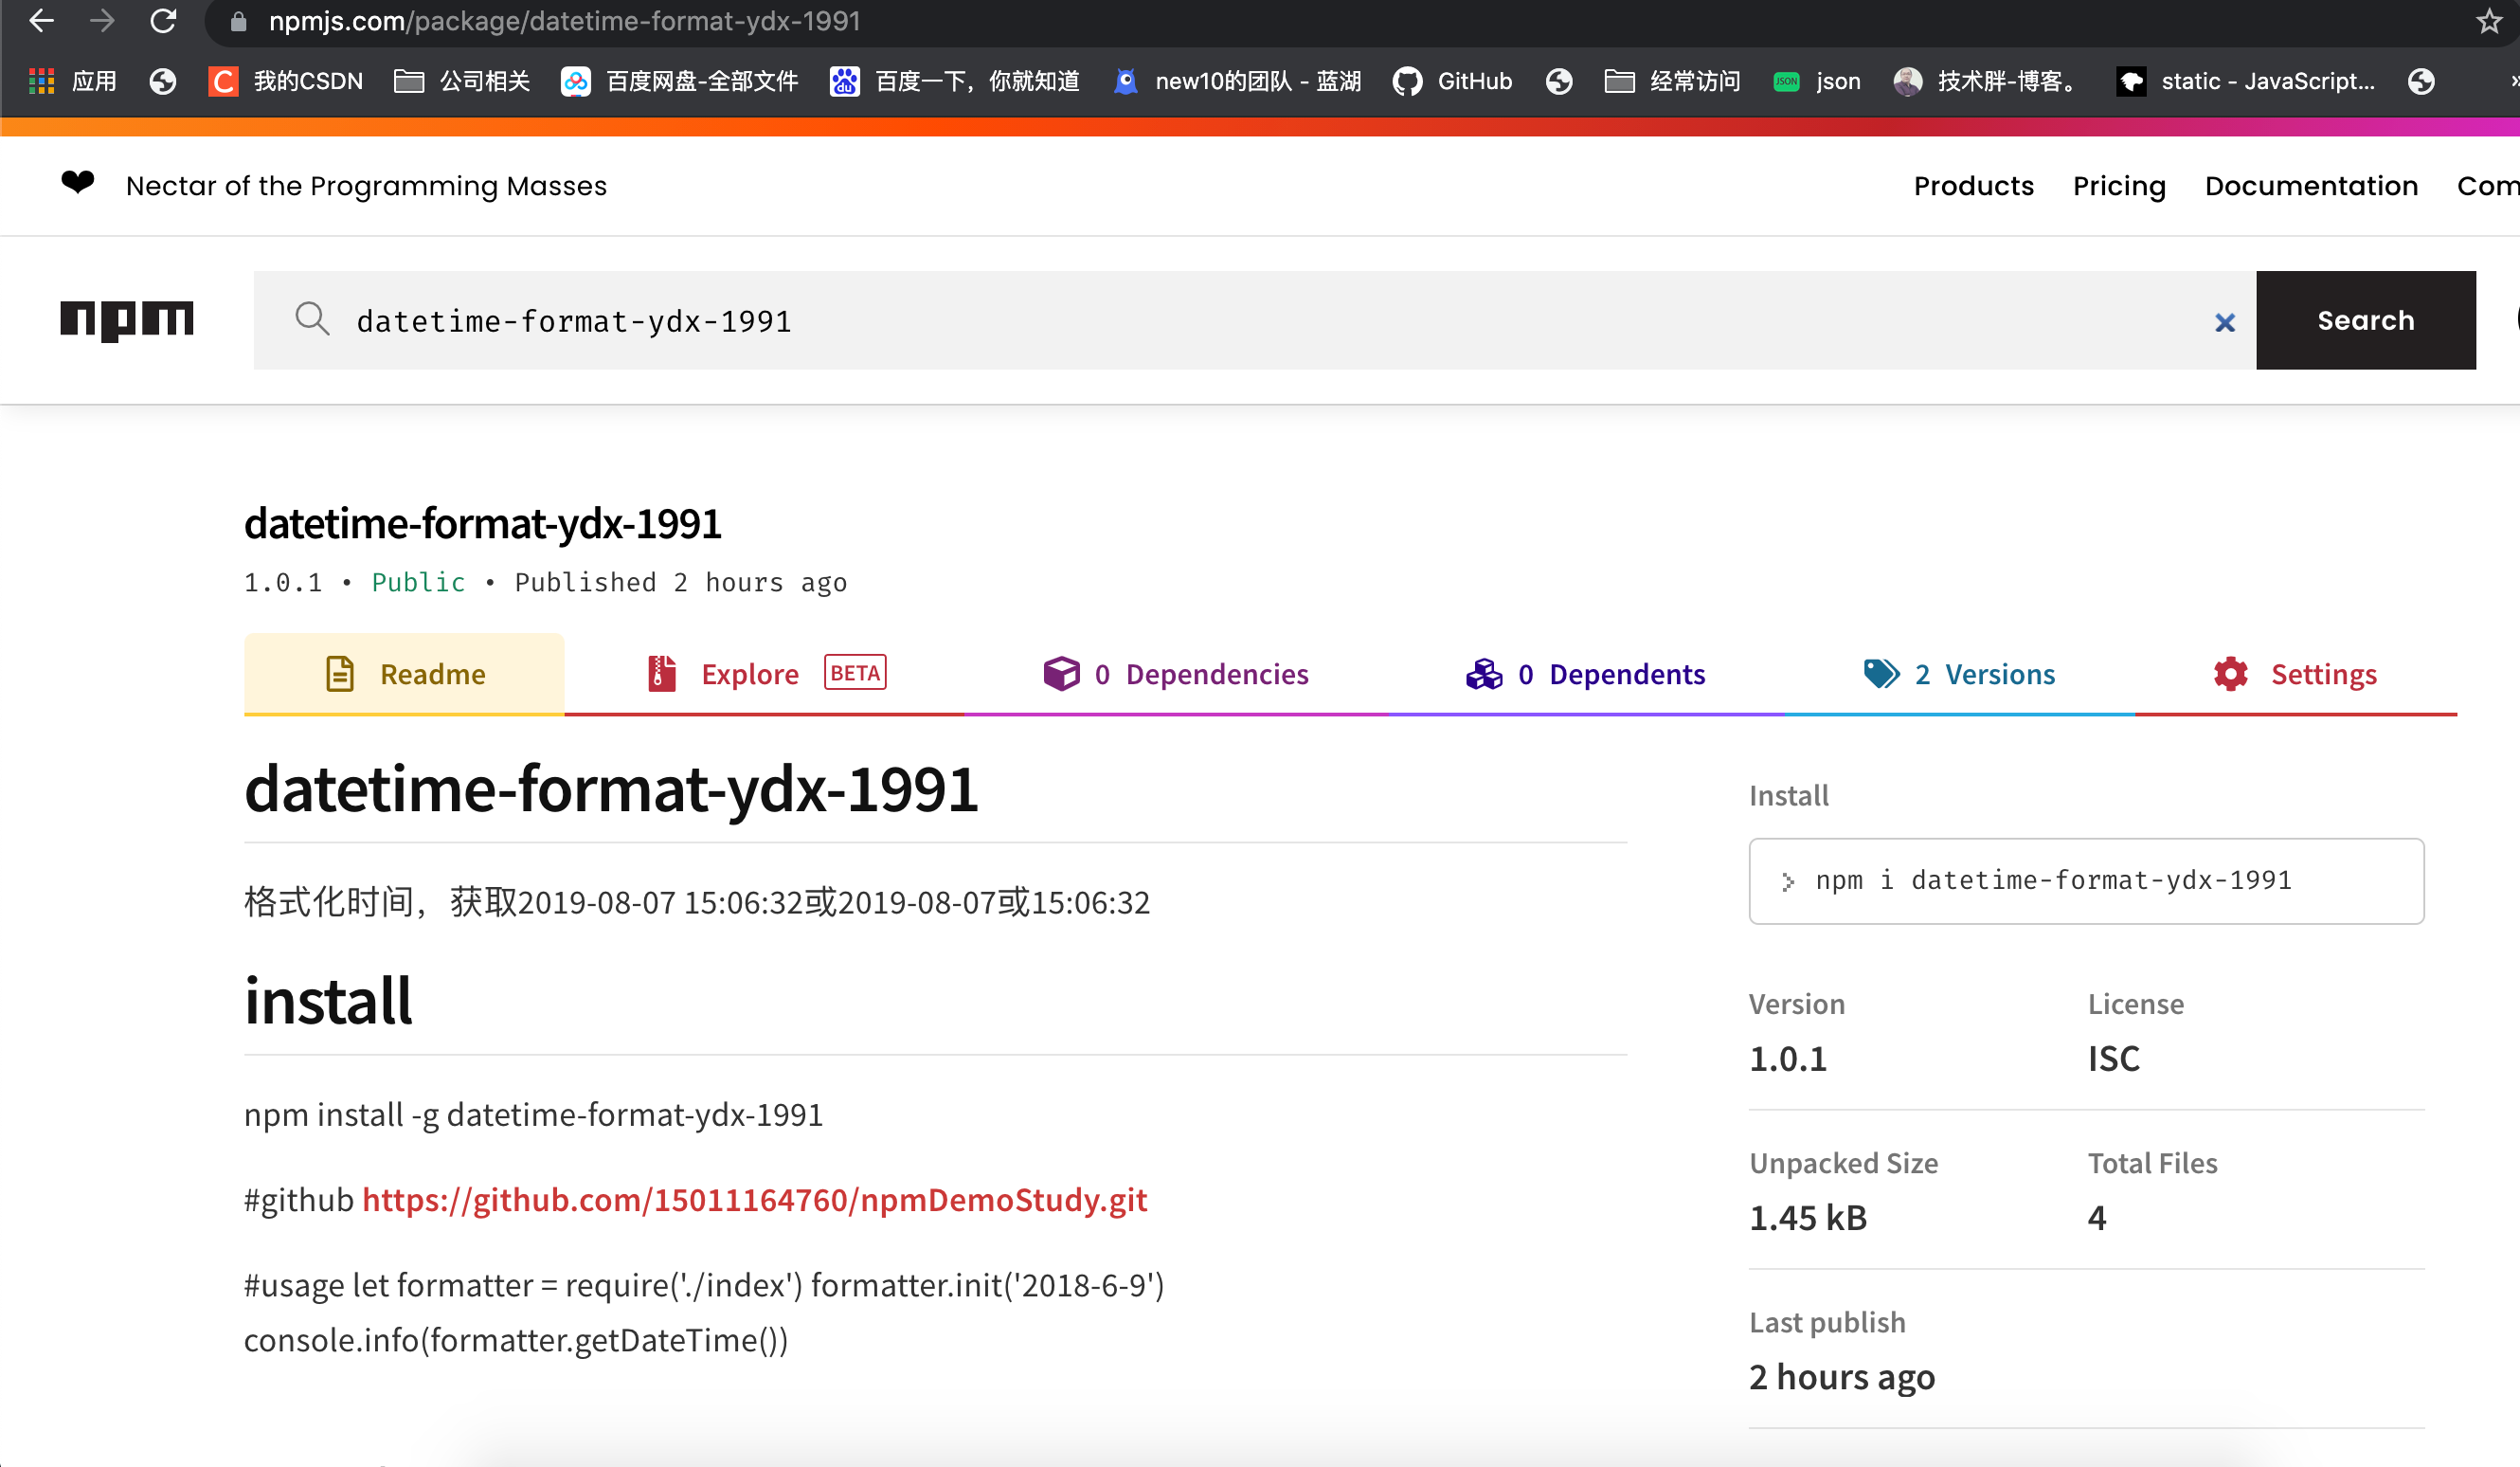Click the browser back arrow

[x=41, y=21]
